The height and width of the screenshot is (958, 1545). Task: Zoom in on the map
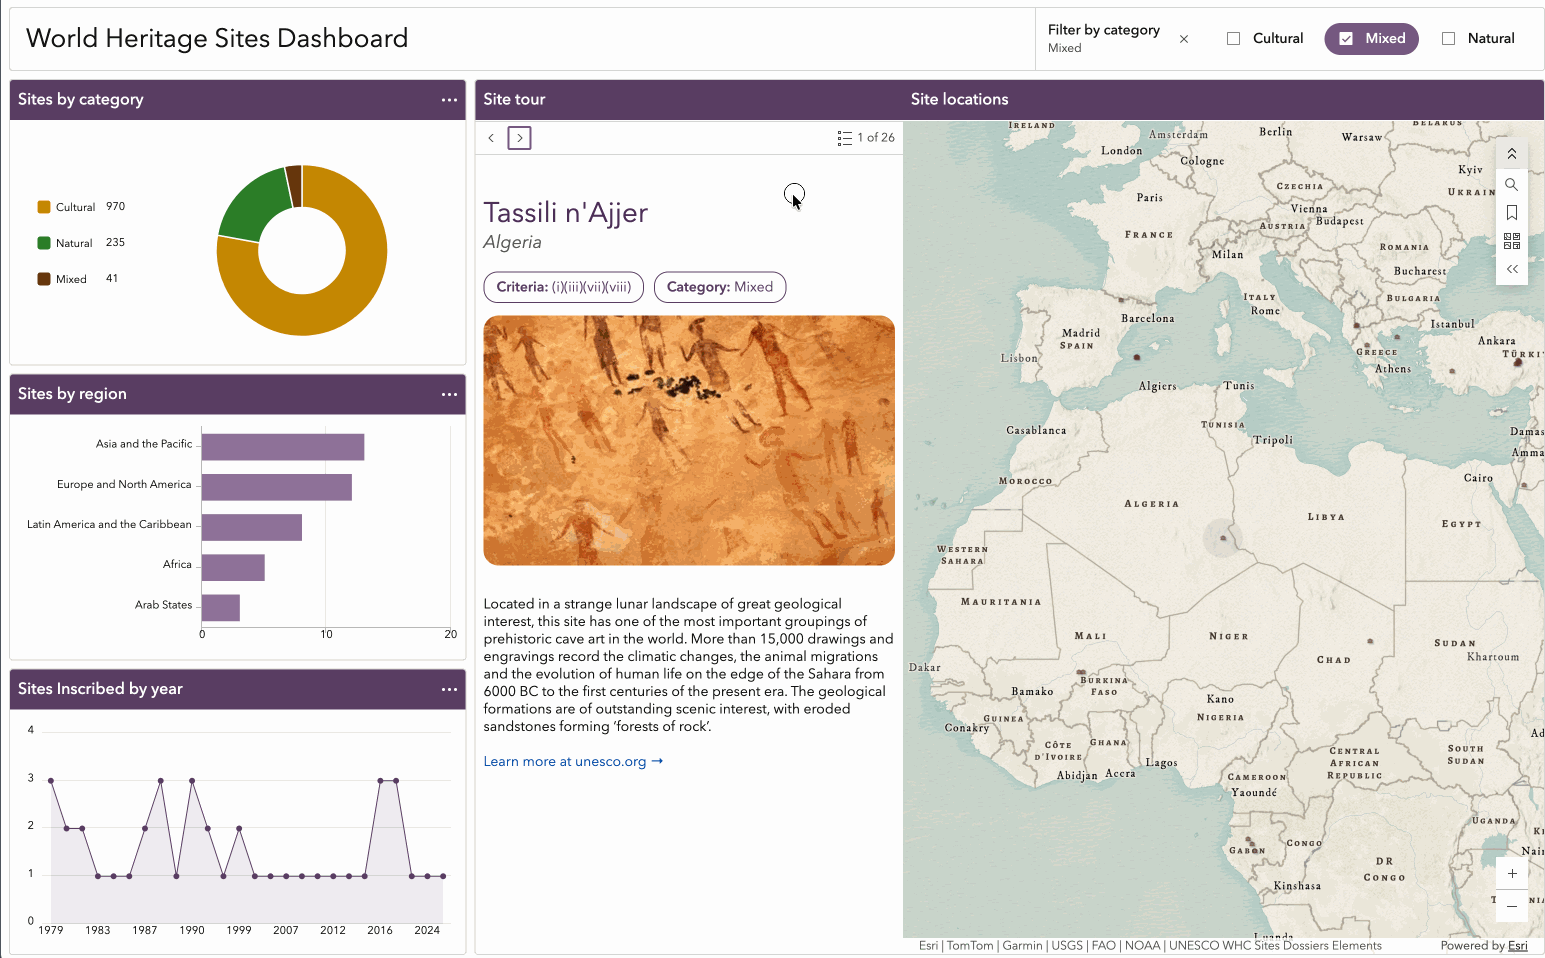tap(1511, 873)
